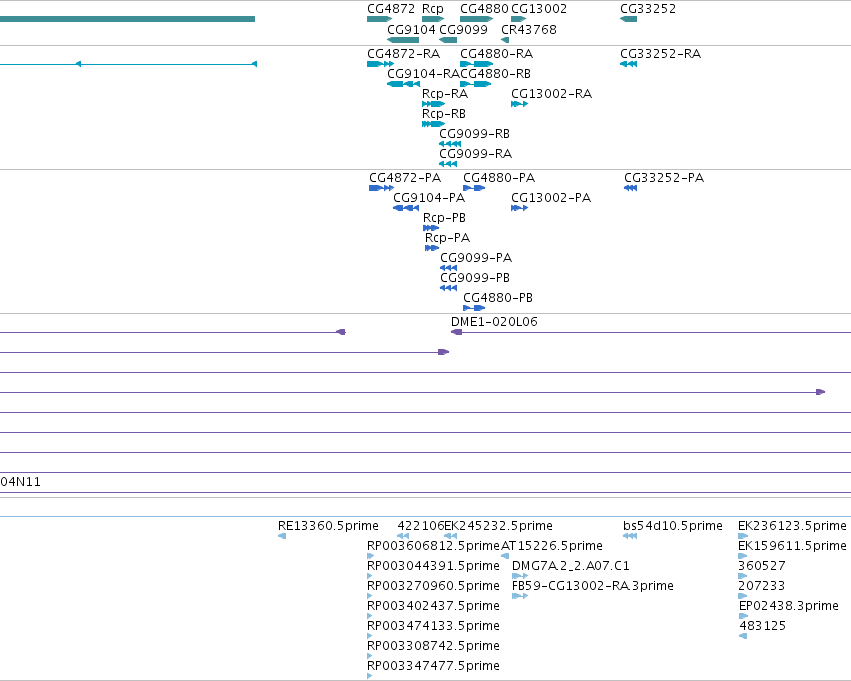Select the Rcp-RA transcript label

click(445, 94)
